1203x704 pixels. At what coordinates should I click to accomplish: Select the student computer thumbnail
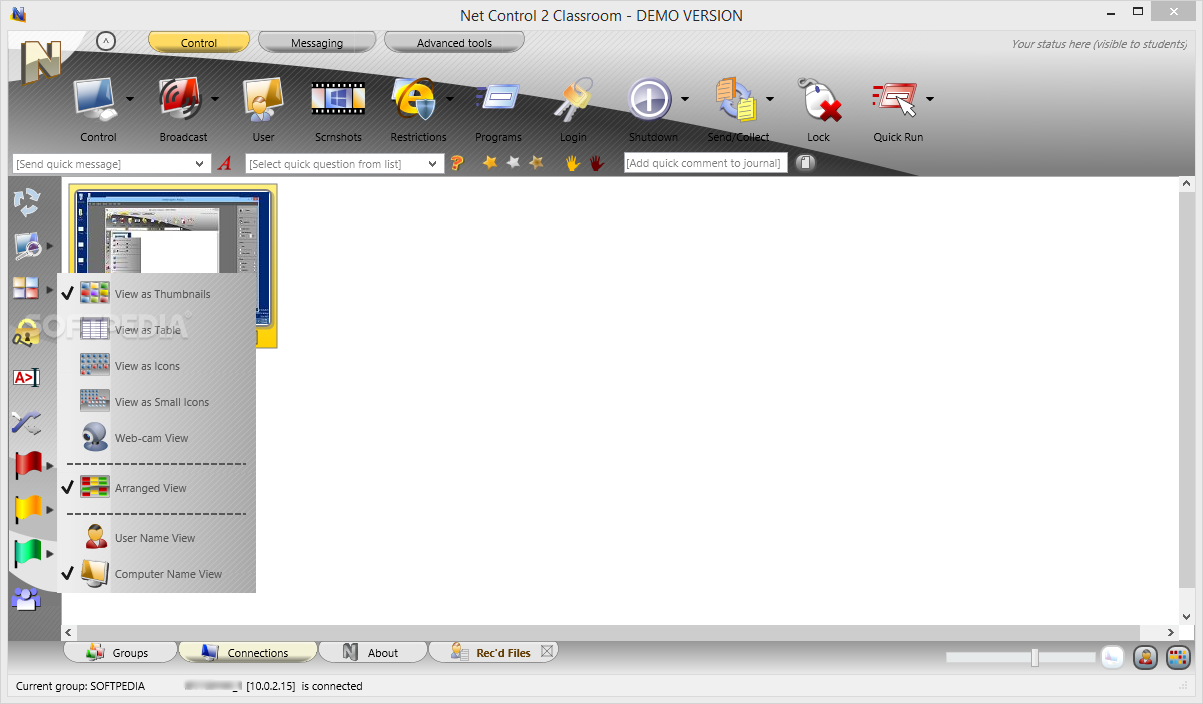click(x=173, y=266)
